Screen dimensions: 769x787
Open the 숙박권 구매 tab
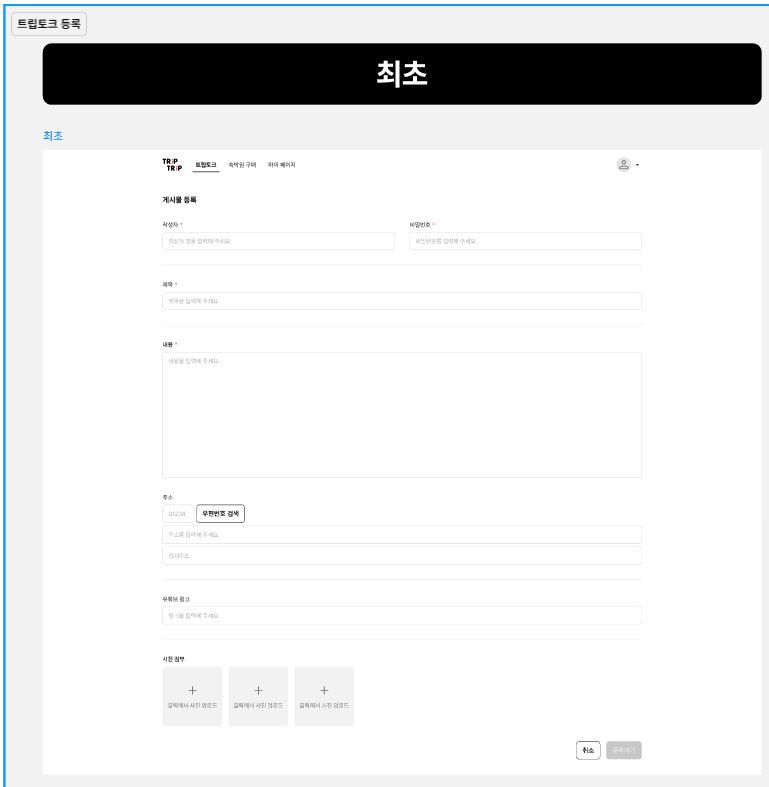pyautogui.click(x=242, y=165)
